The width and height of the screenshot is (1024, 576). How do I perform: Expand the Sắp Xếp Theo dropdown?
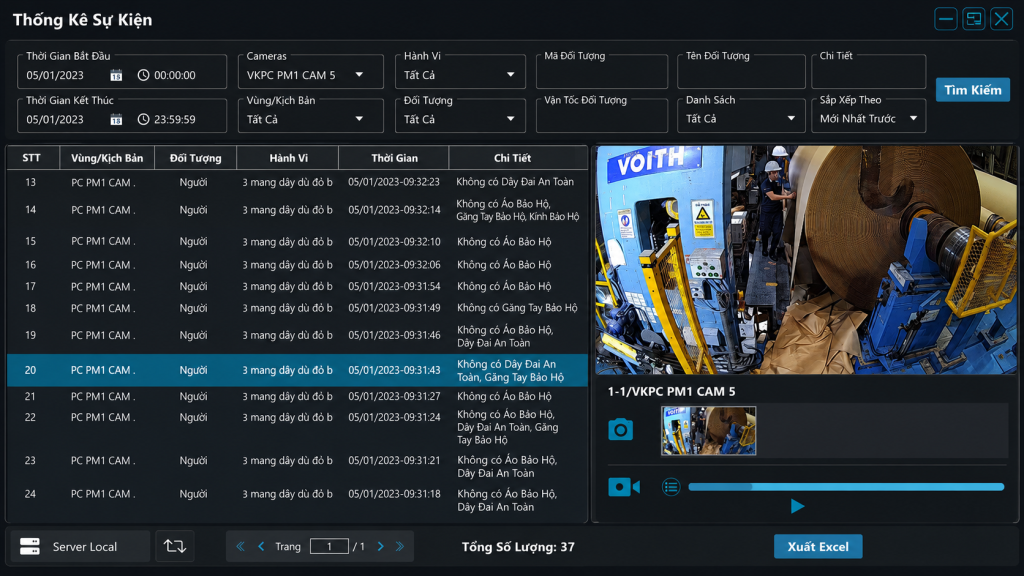click(869, 119)
